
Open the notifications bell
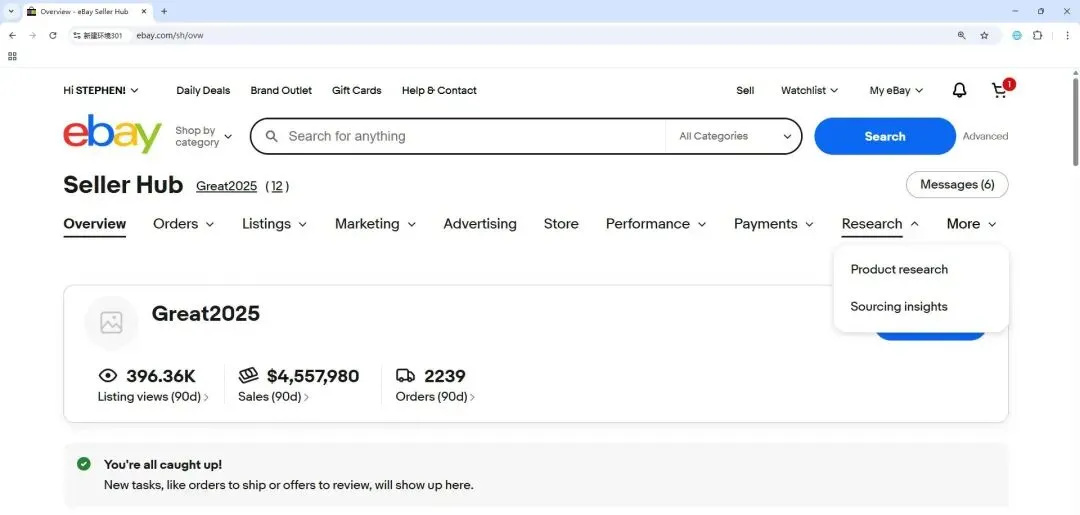pos(959,90)
